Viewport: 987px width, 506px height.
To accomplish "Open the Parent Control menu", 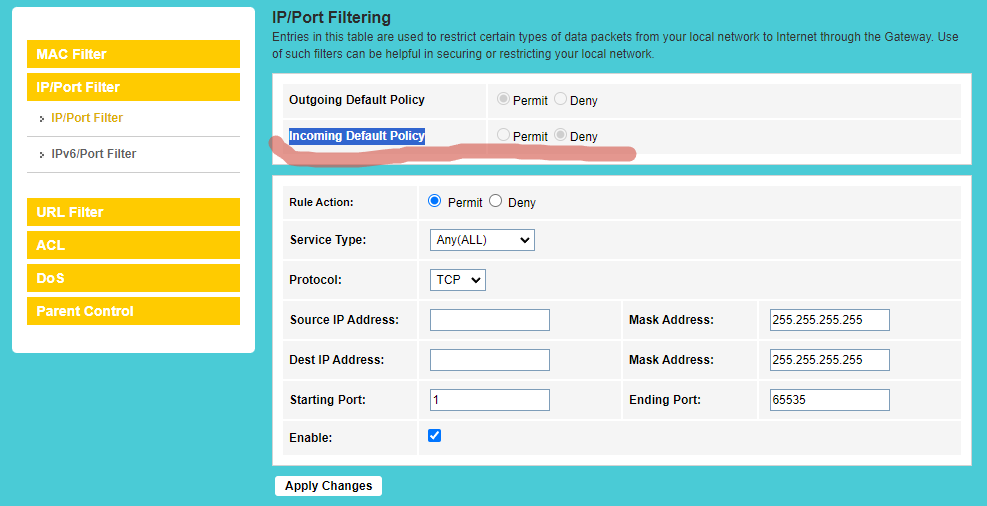I will pos(133,311).
